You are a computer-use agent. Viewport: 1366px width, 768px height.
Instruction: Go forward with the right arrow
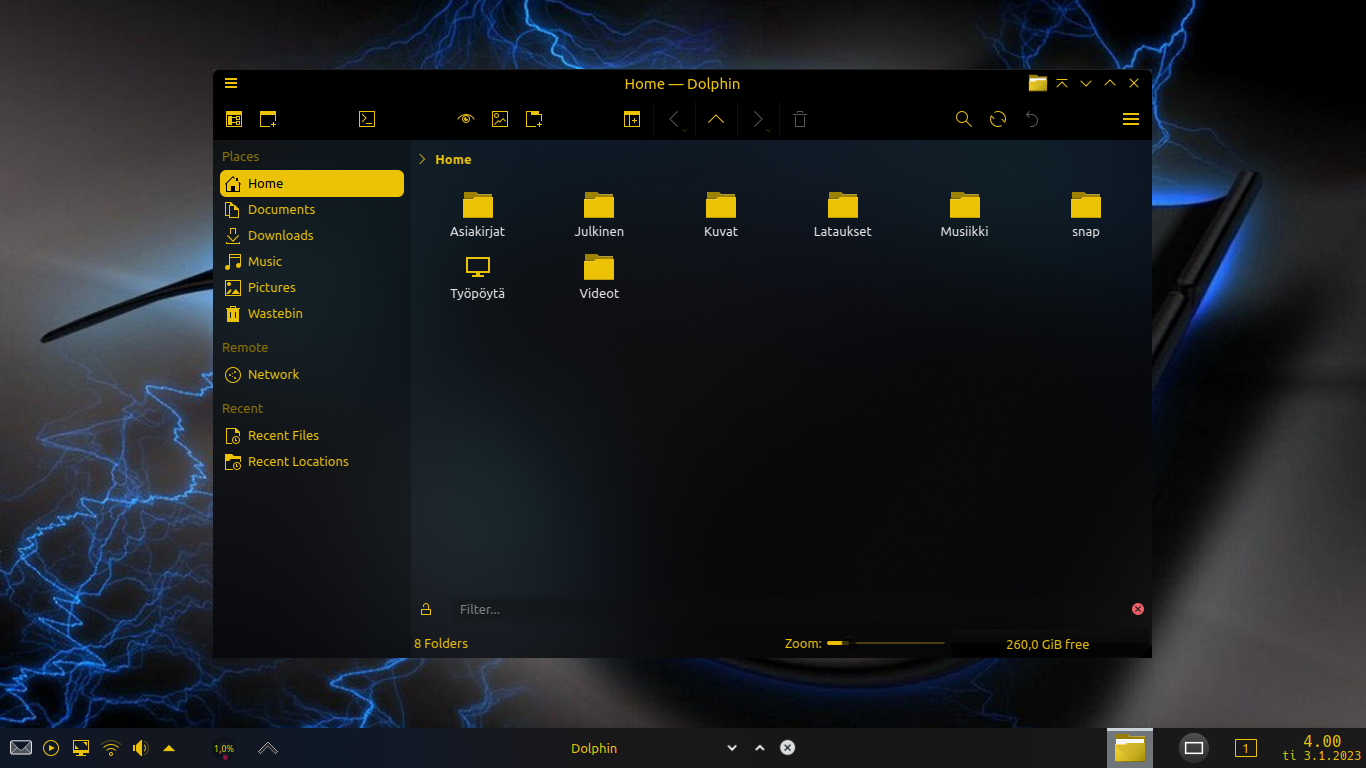tap(759, 120)
